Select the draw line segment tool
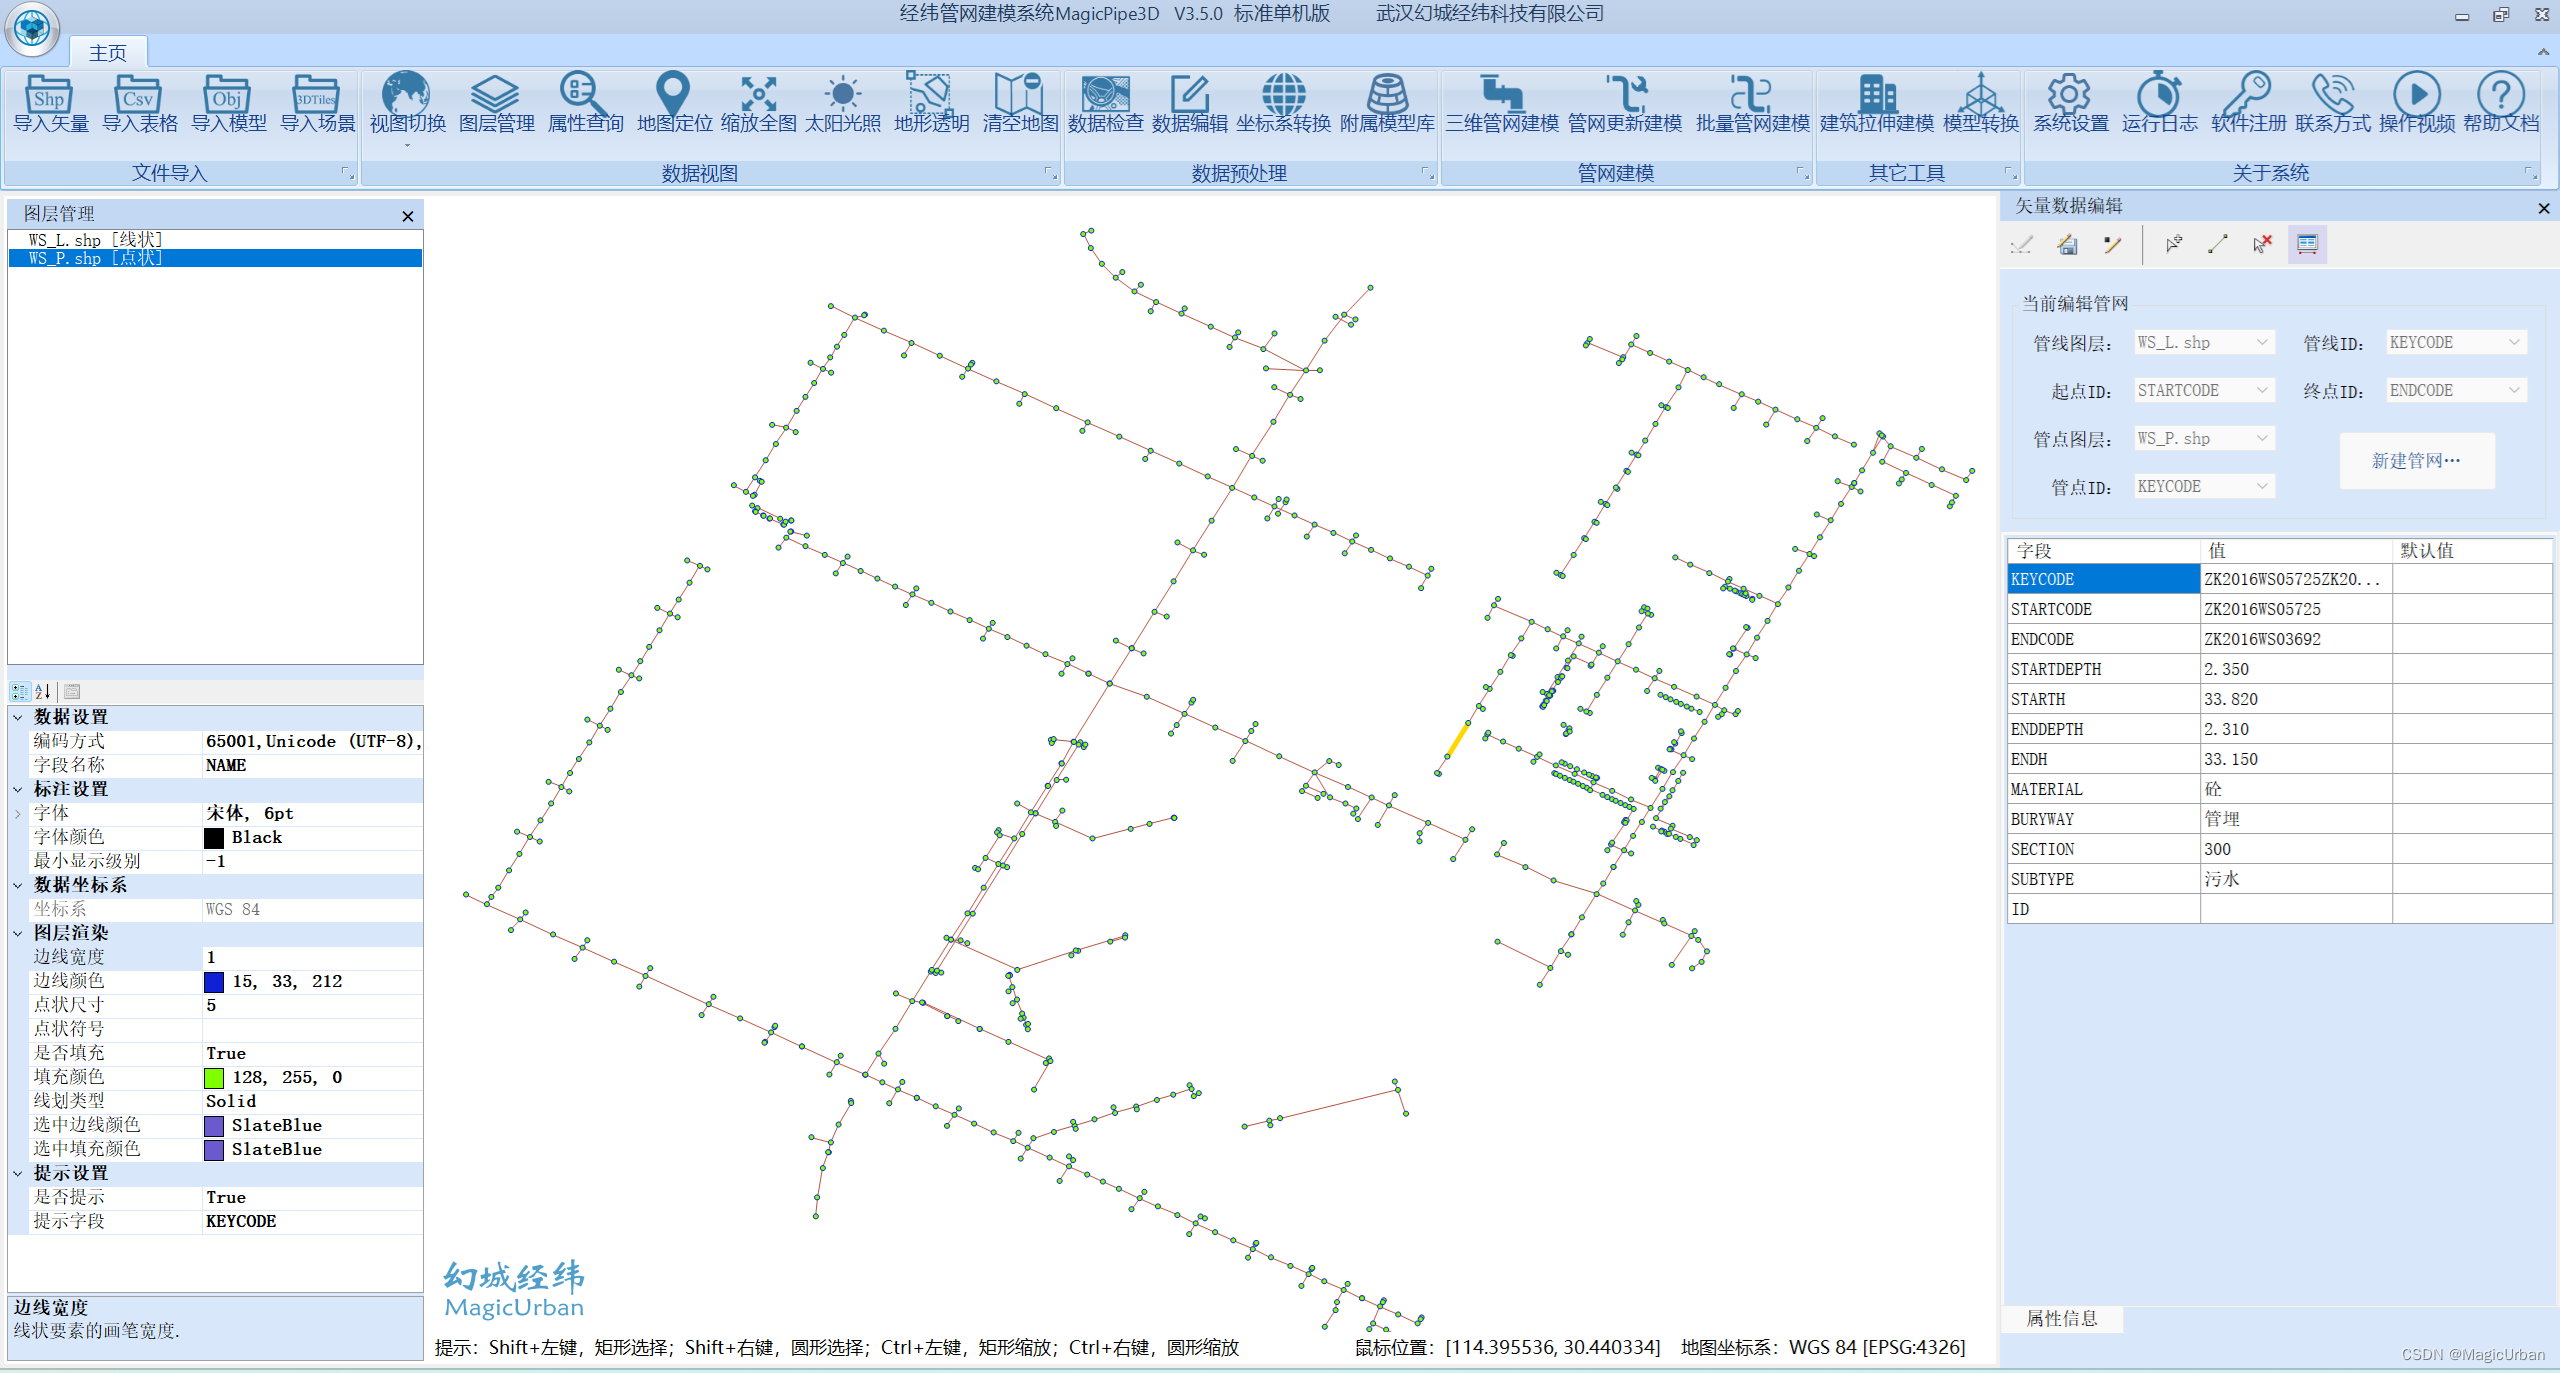Screen dimensions: 2560x1373 [2217, 244]
